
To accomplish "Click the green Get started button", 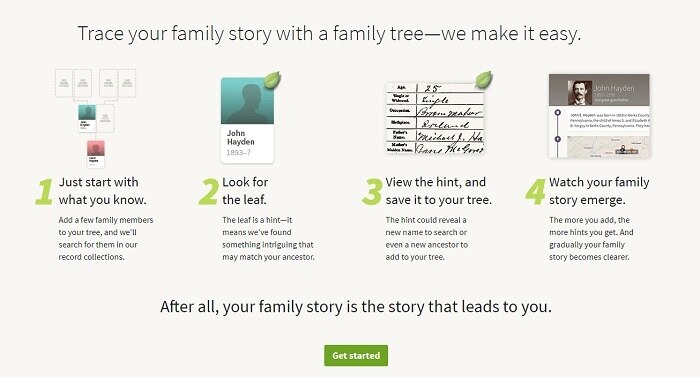I will [x=356, y=356].
